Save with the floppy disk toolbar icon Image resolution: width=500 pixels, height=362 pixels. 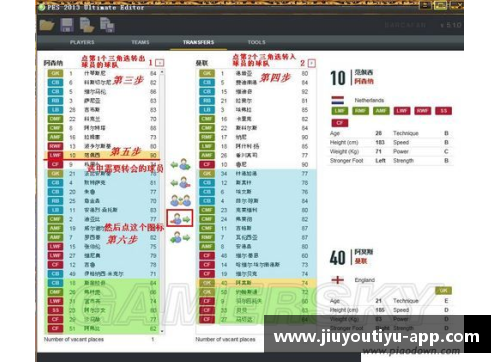click(67, 25)
